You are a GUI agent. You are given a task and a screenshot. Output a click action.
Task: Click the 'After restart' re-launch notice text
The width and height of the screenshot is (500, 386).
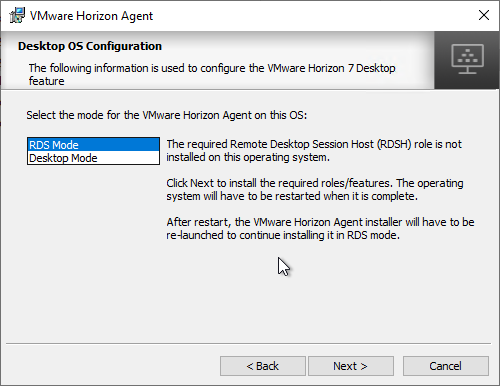320,229
